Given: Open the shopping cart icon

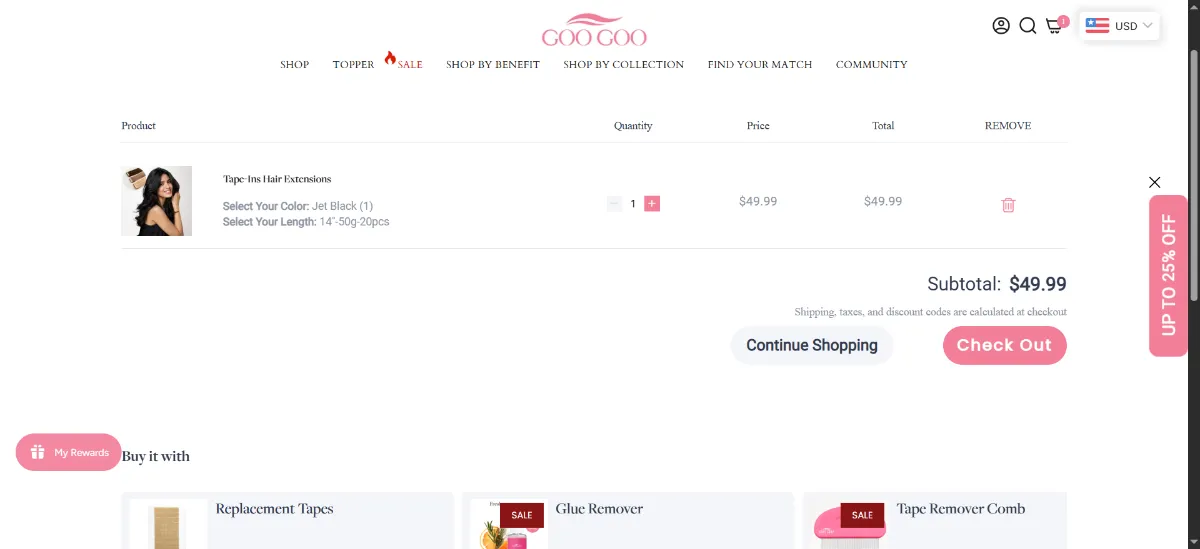Looking at the screenshot, I should click(1055, 25).
